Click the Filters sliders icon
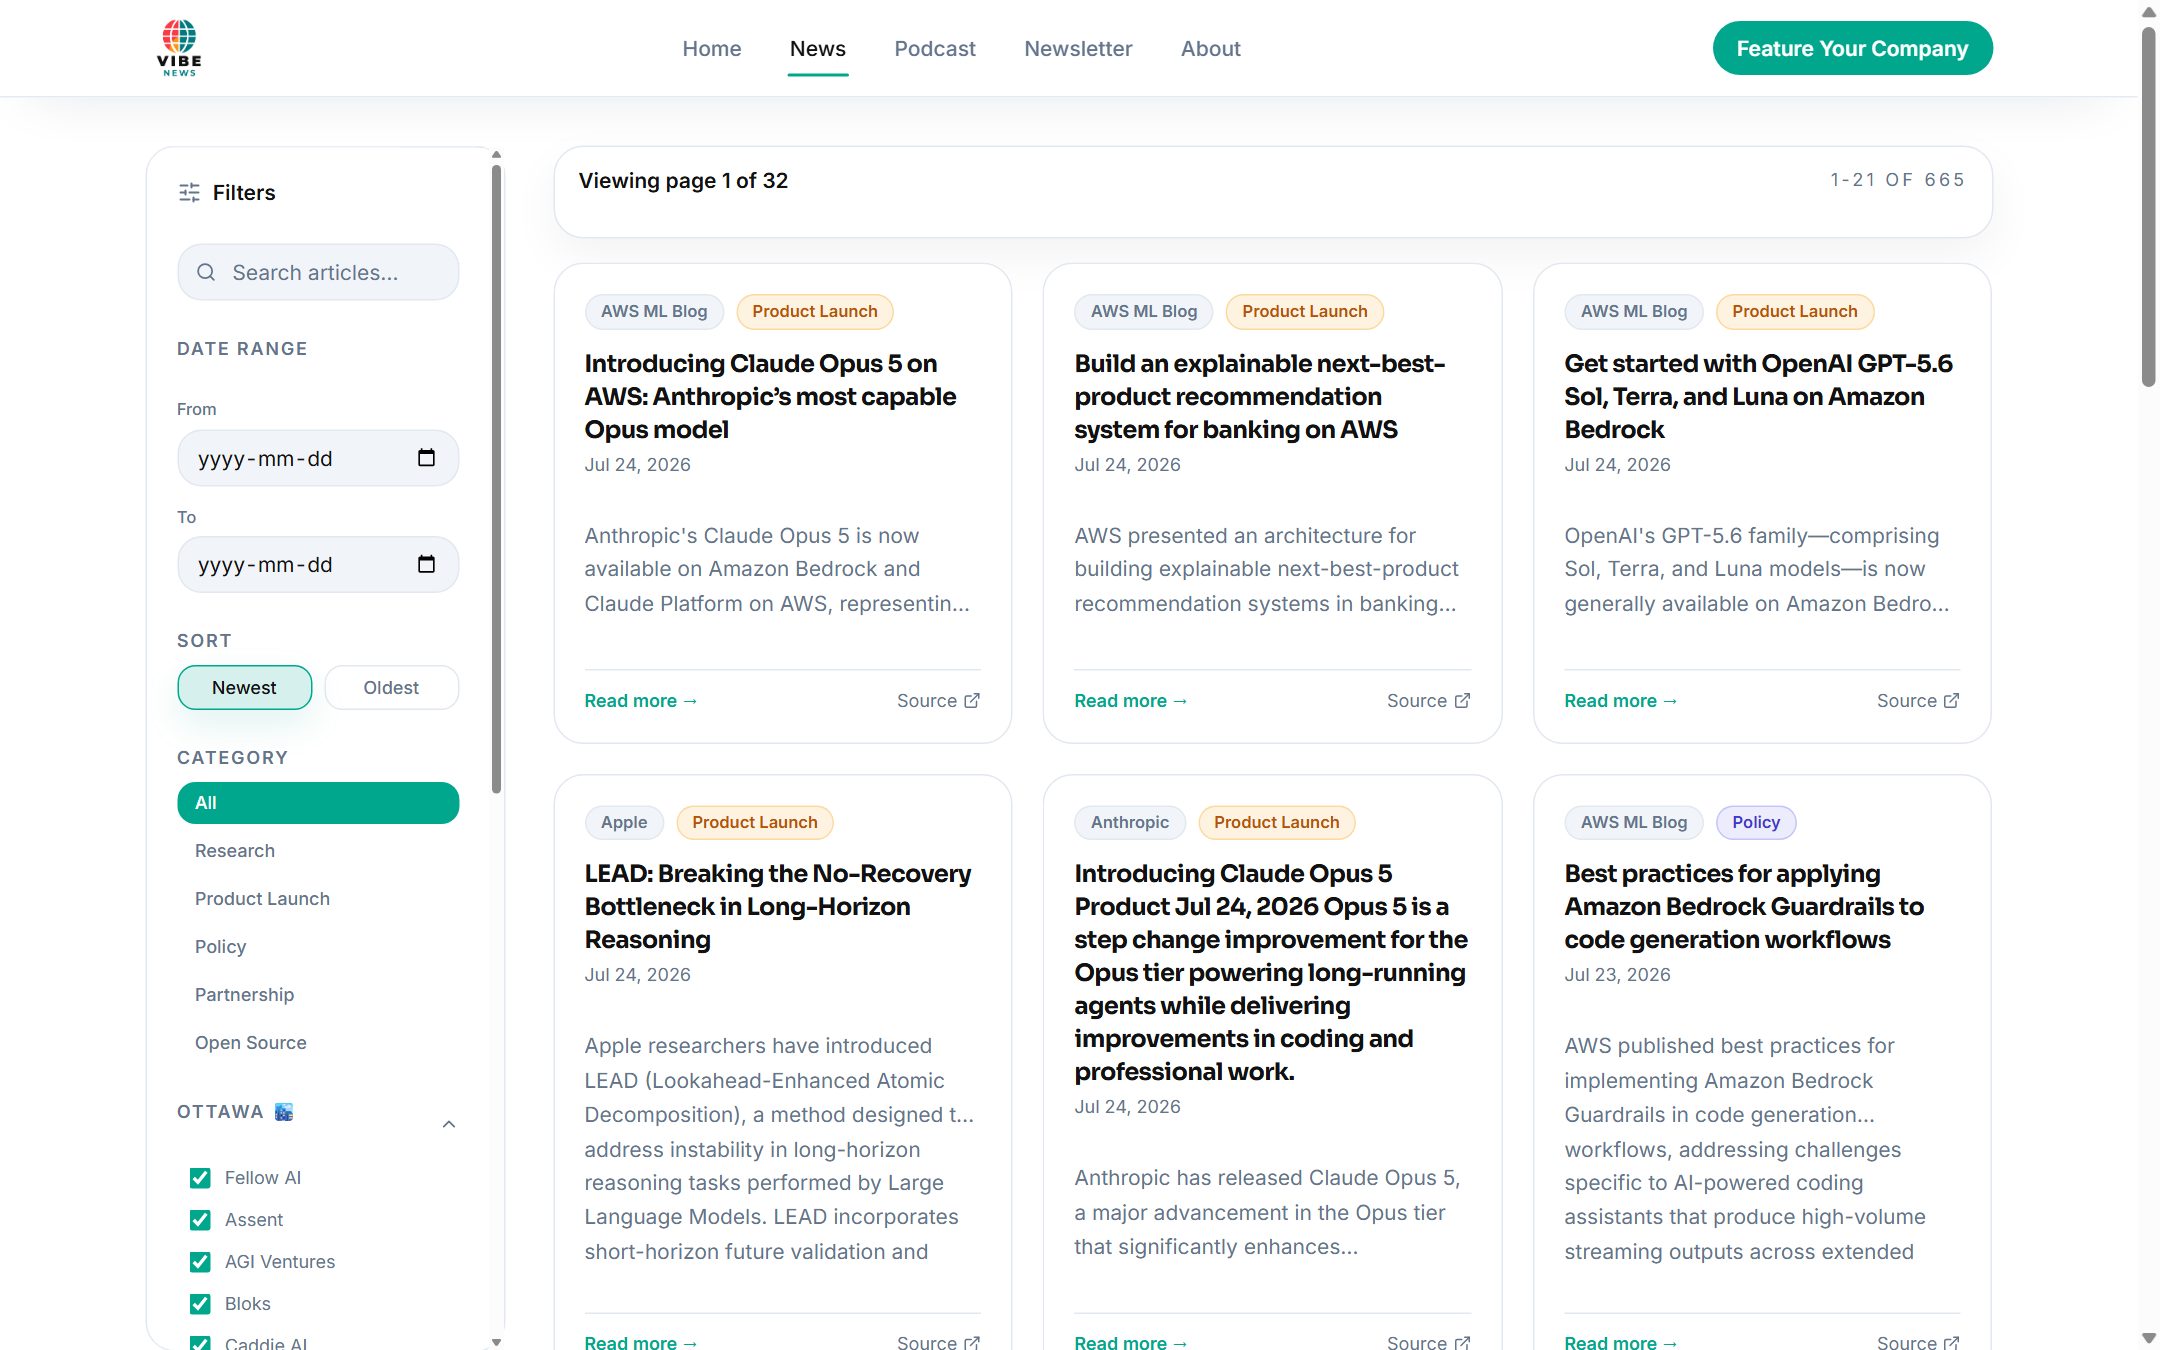The width and height of the screenshot is (2160, 1350). [189, 192]
